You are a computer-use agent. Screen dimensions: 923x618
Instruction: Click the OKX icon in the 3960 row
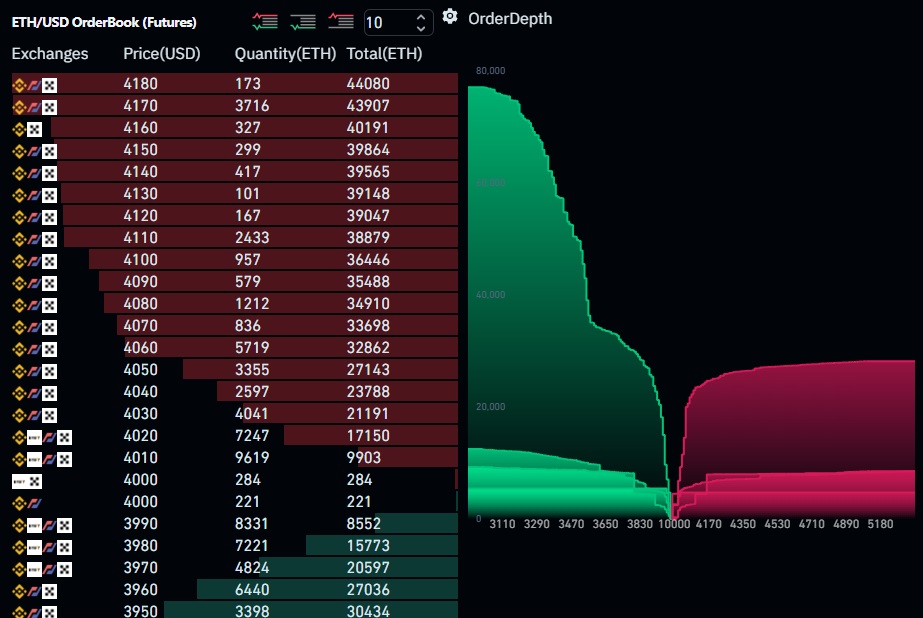[x=49, y=591]
